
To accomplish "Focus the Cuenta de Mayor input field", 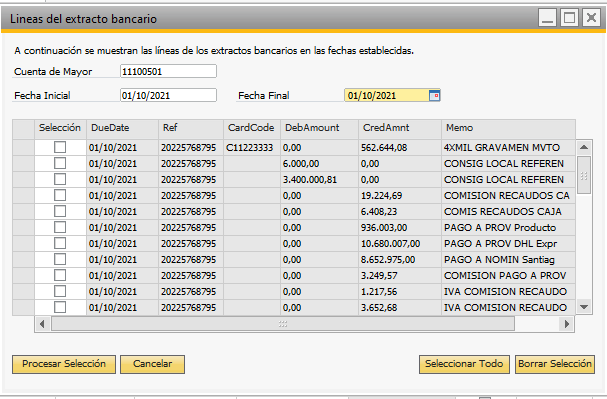I will point(168,71).
